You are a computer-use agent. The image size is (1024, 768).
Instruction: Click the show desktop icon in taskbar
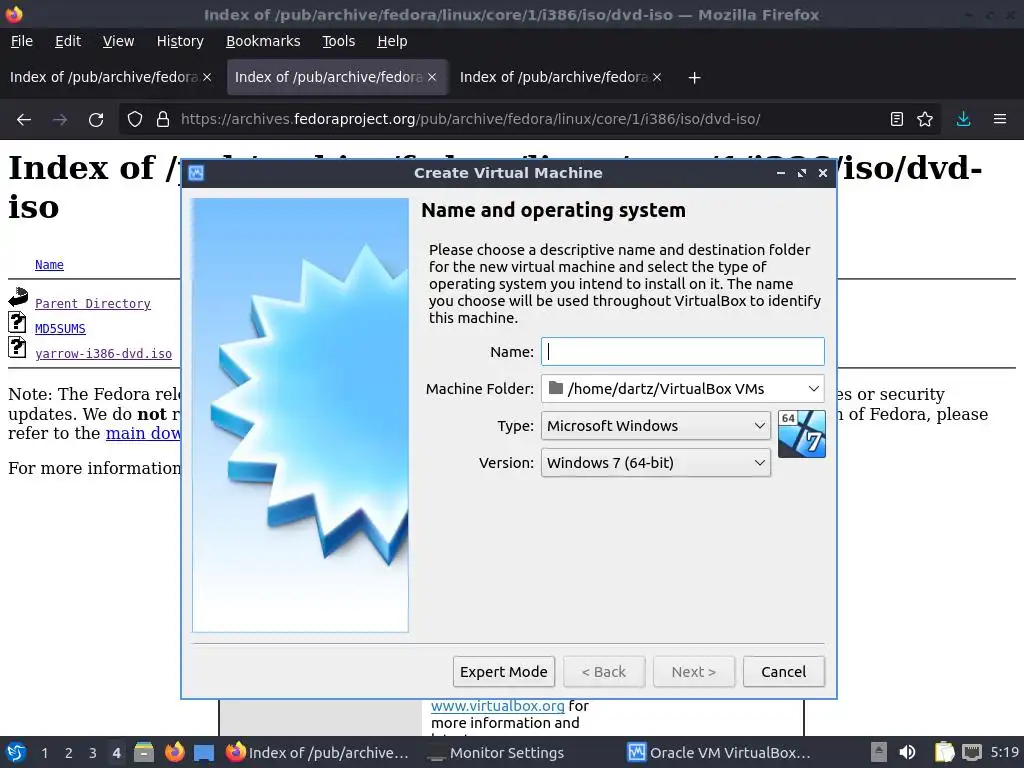204,753
